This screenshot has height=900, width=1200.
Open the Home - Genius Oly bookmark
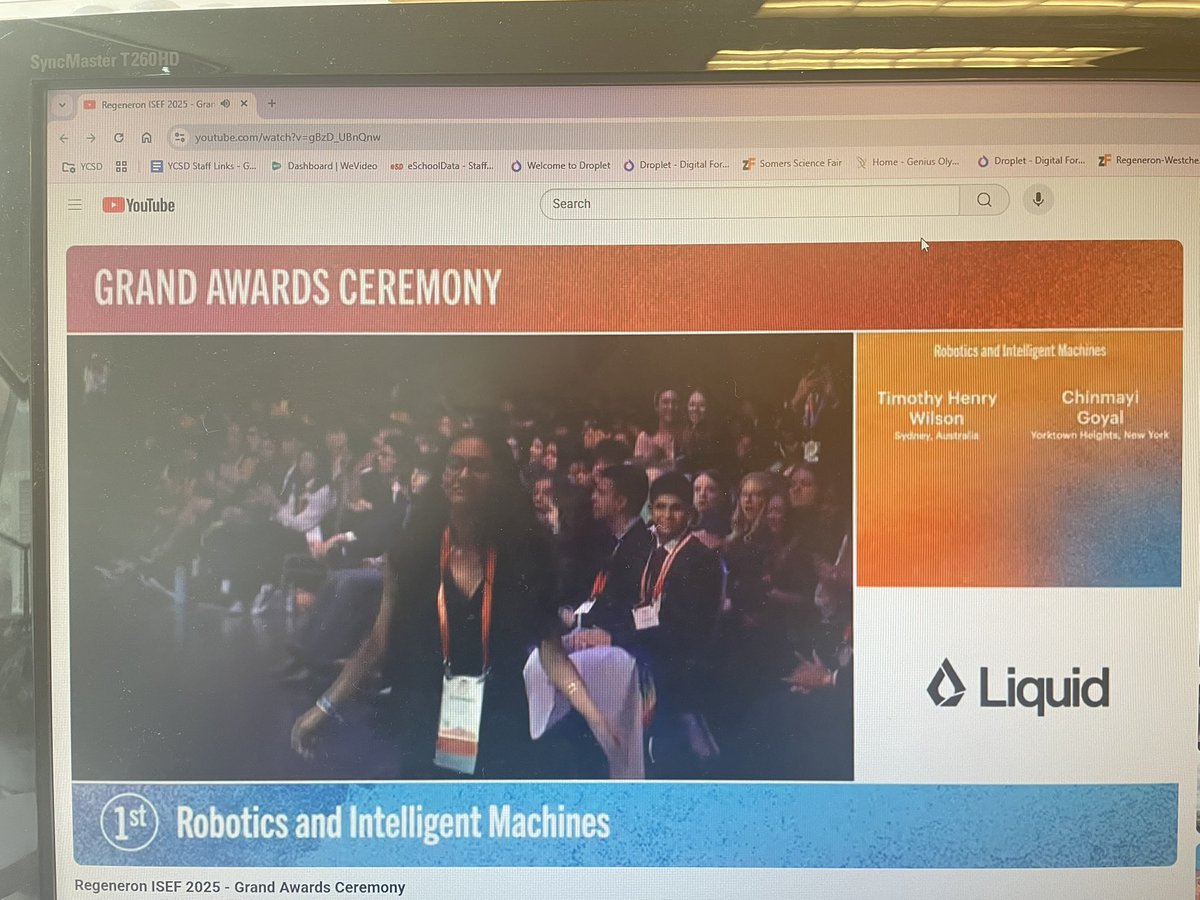coord(907,162)
